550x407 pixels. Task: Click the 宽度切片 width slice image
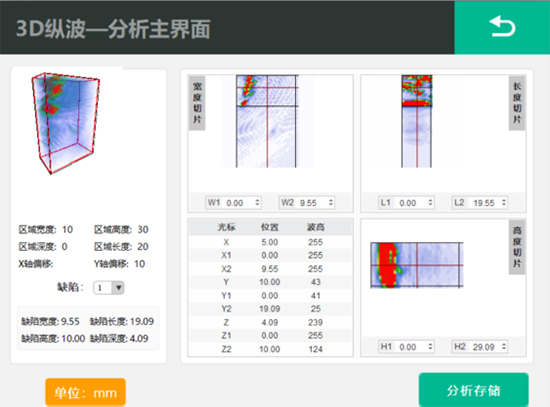pyautogui.click(x=267, y=121)
